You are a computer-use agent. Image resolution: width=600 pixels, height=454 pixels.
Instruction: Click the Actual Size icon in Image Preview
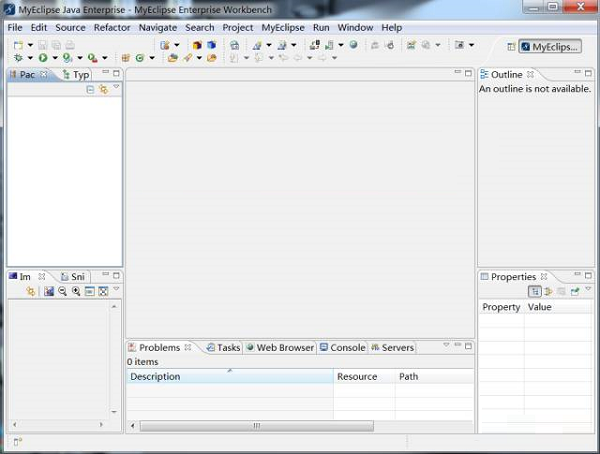[x=90, y=291]
